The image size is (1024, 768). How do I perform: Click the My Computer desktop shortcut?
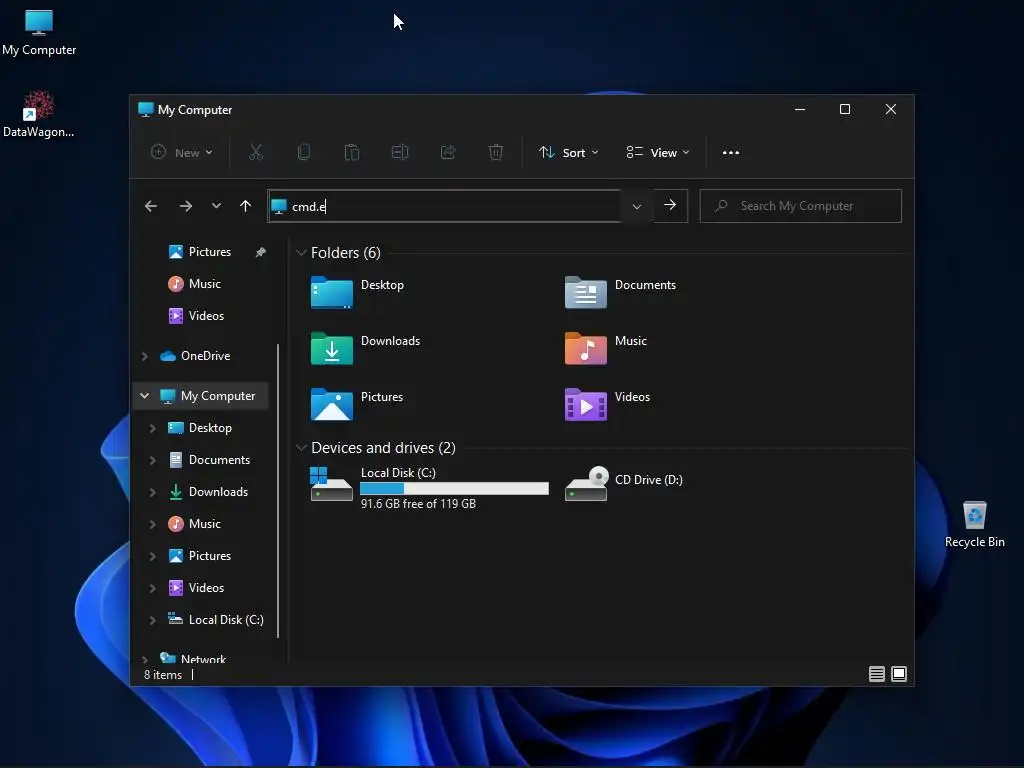pos(39,32)
